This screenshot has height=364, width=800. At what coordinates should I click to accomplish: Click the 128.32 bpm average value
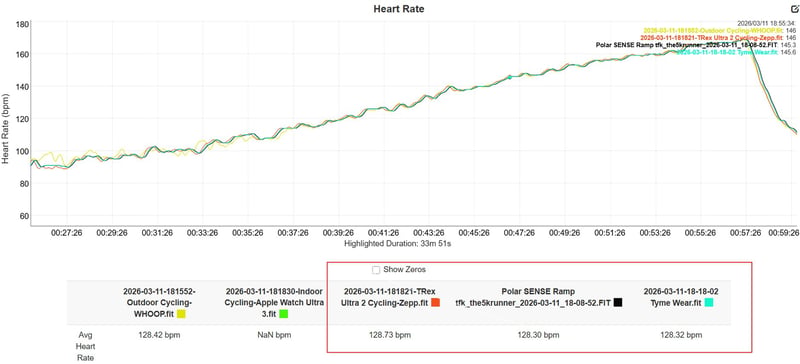tap(681, 335)
